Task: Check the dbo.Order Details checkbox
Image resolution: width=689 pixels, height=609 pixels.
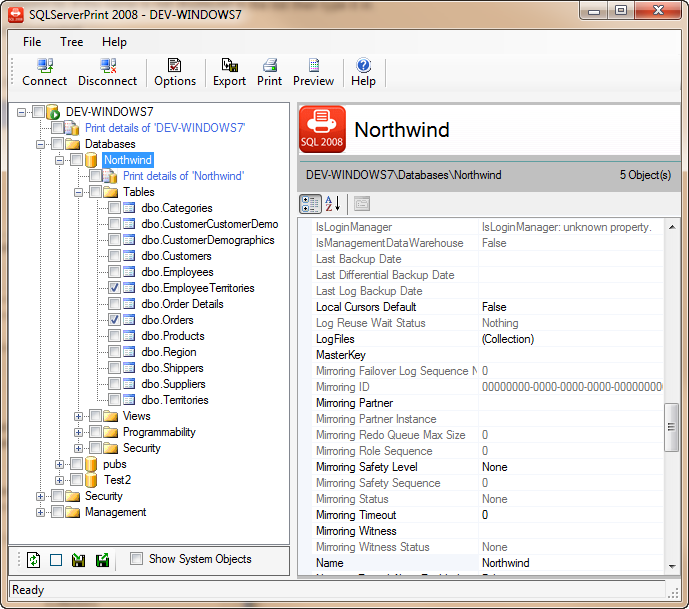Action: pyautogui.click(x=115, y=304)
